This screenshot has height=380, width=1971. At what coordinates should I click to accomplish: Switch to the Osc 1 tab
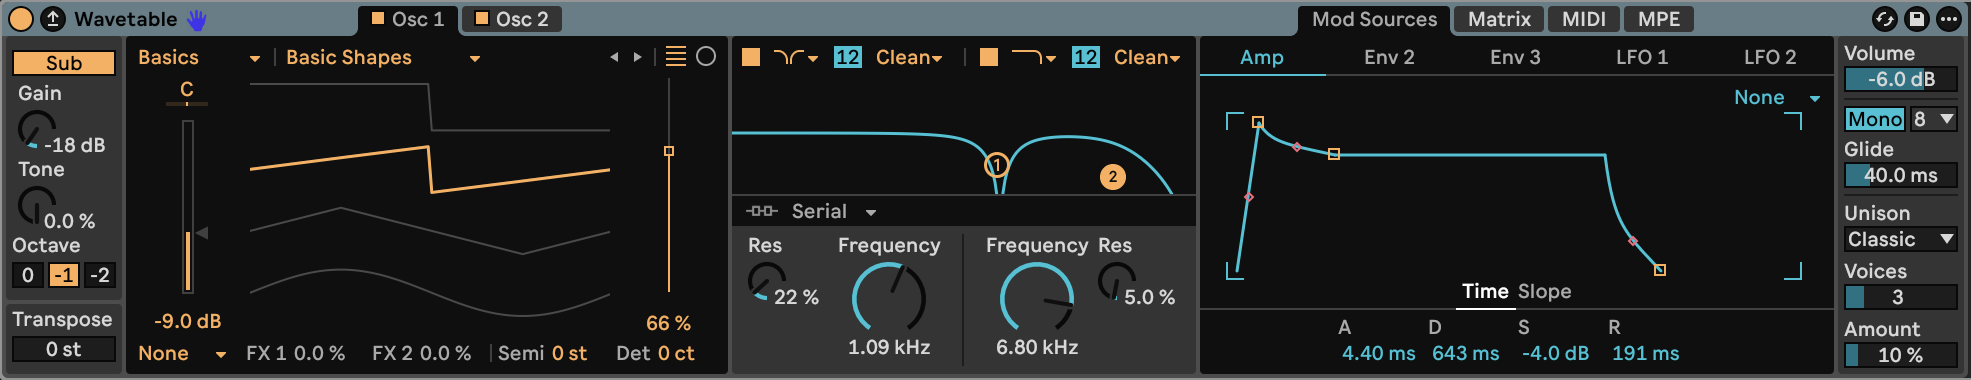click(408, 19)
